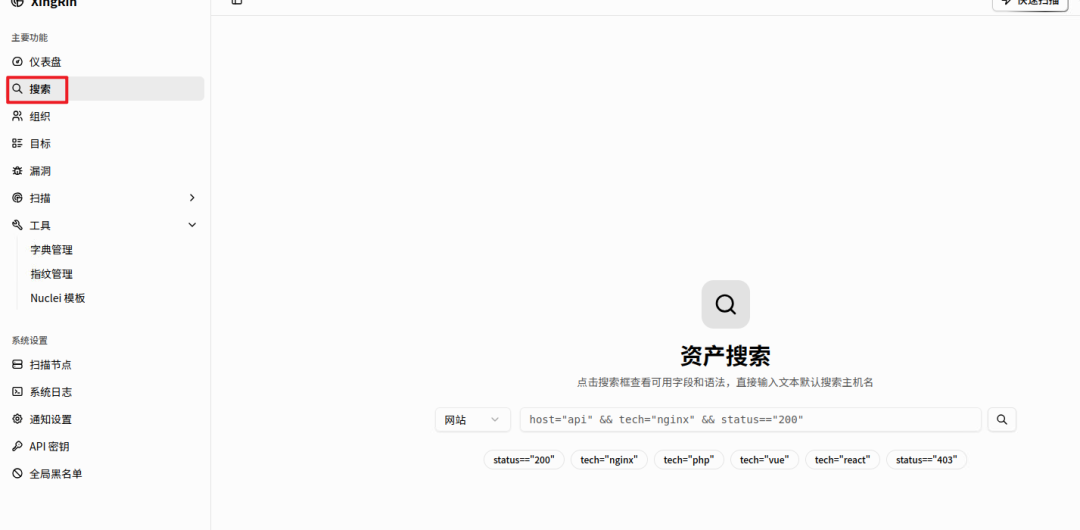The height and width of the screenshot is (530, 1080).
Task: Toggle the sidebar panel icon at top
Action: click(x=237, y=2)
